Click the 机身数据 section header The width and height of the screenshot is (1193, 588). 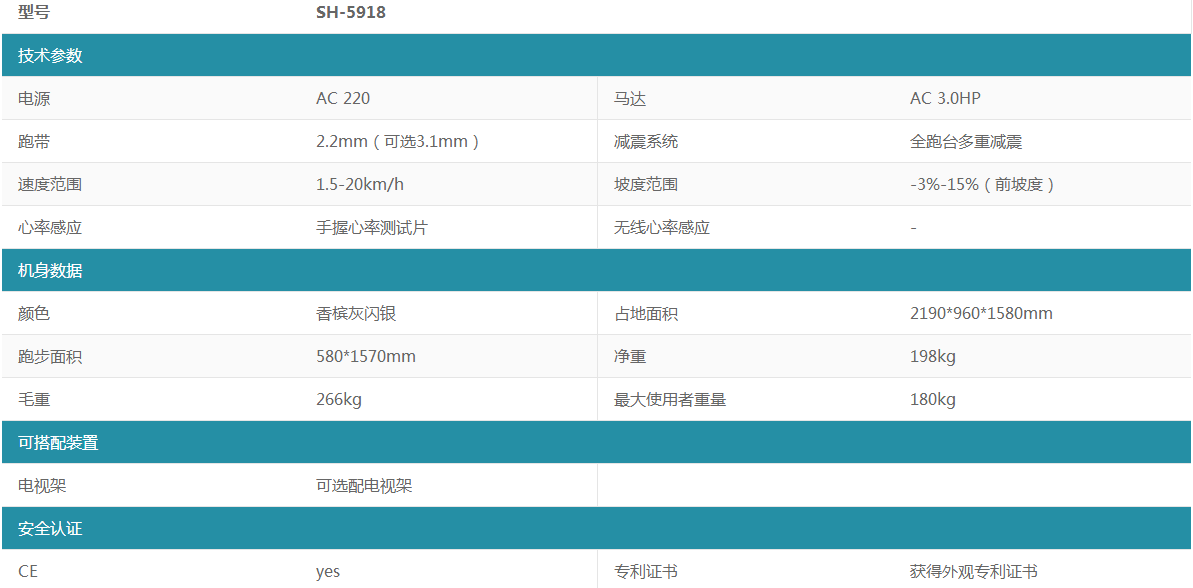(50, 271)
